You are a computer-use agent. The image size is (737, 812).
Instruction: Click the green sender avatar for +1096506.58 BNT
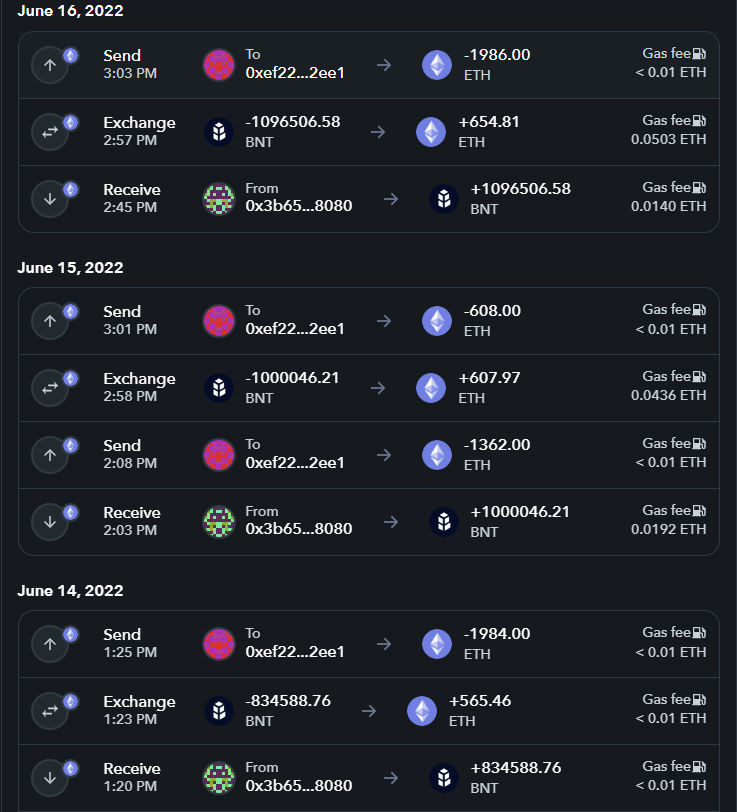[x=219, y=199]
